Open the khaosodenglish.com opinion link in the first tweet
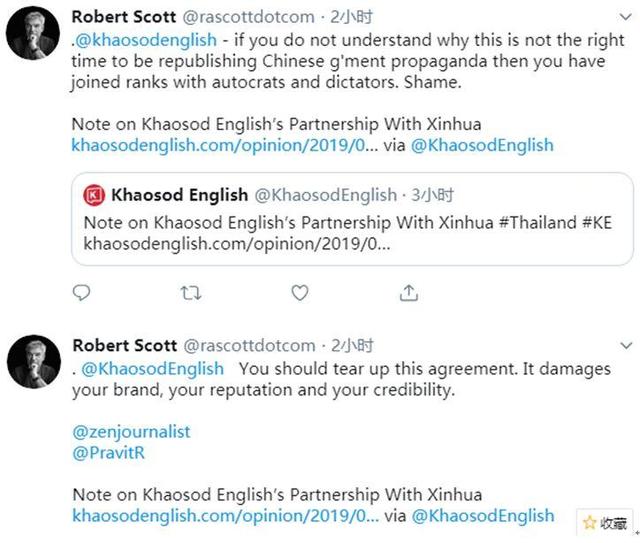640x543 pixels. pyautogui.click(x=225, y=145)
